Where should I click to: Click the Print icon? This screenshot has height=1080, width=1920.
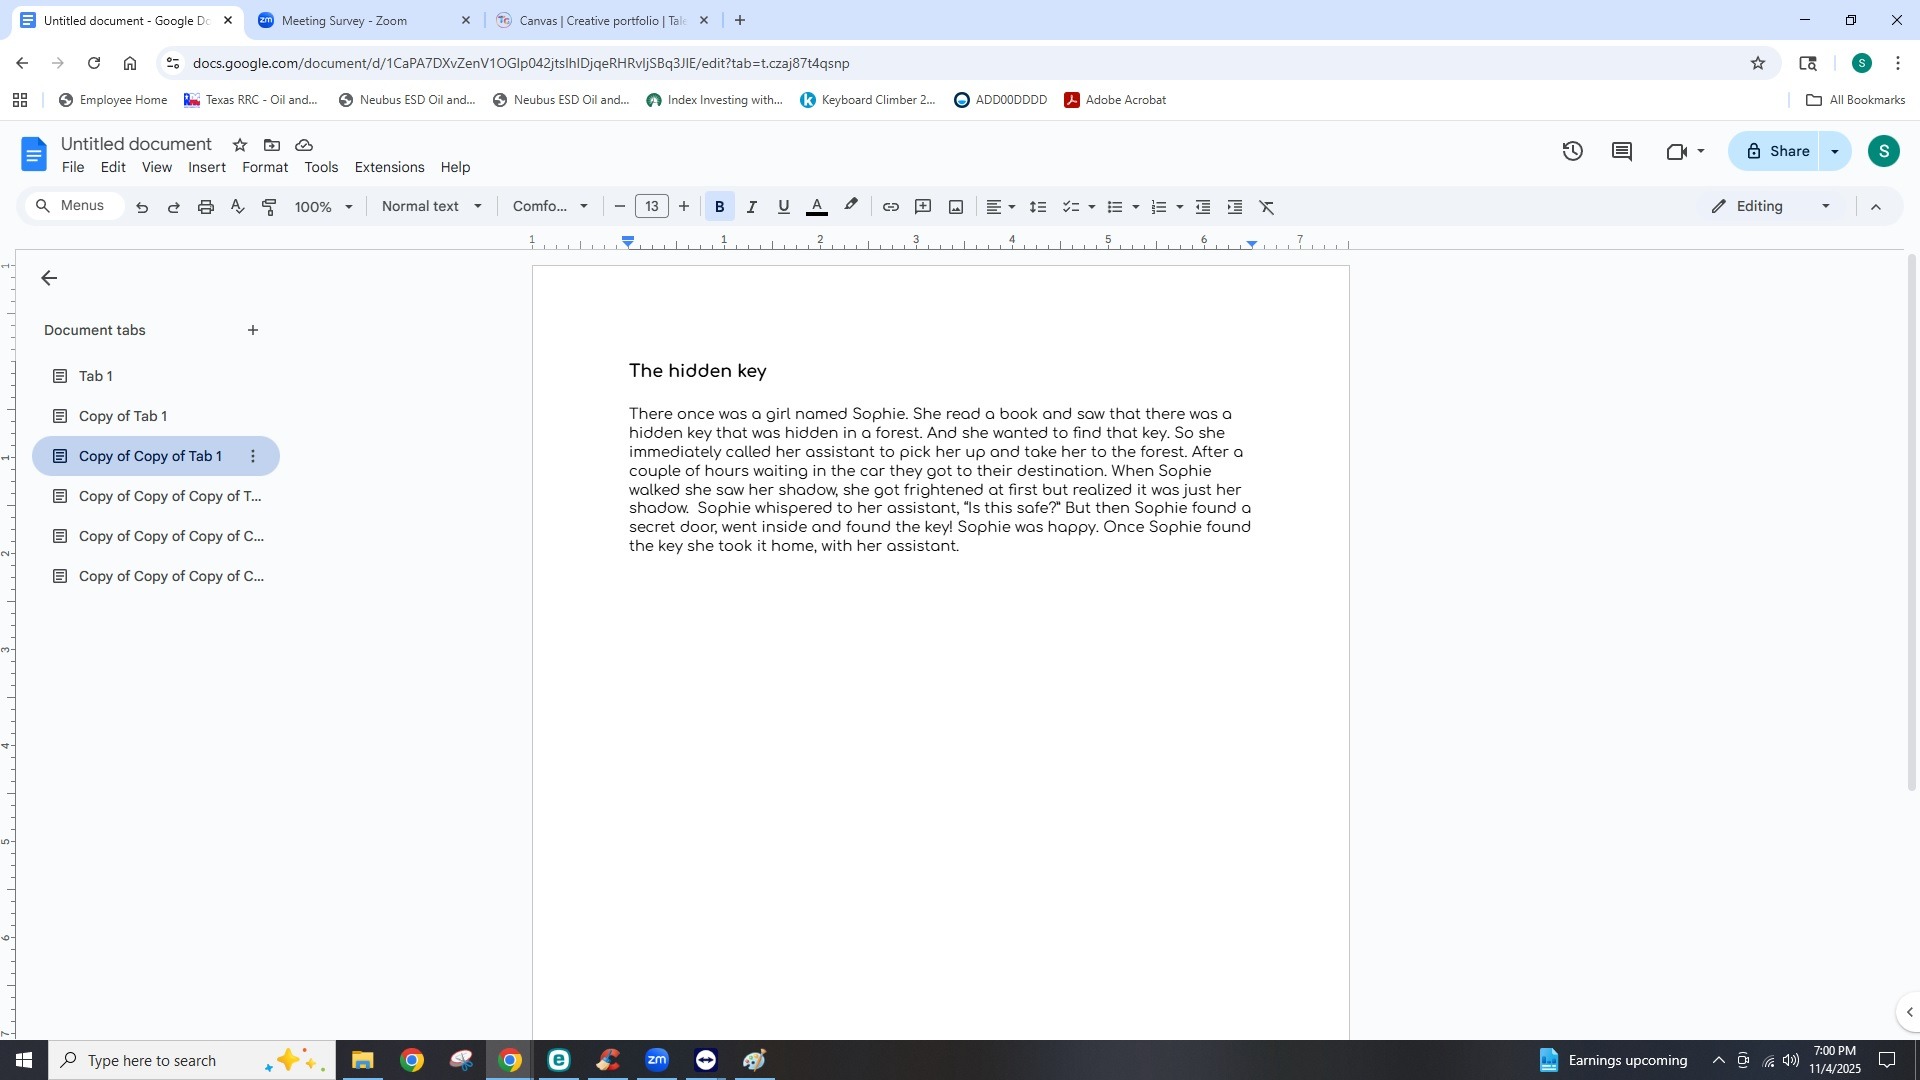click(205, 206)
